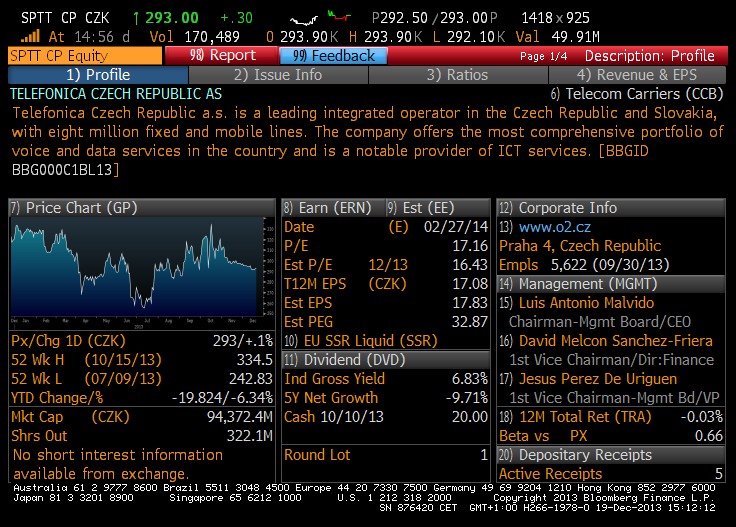This screenshot has width=736, height=527.
Task: Switch to the 4) Revenue & EPS tab
Action: [637, 75]
